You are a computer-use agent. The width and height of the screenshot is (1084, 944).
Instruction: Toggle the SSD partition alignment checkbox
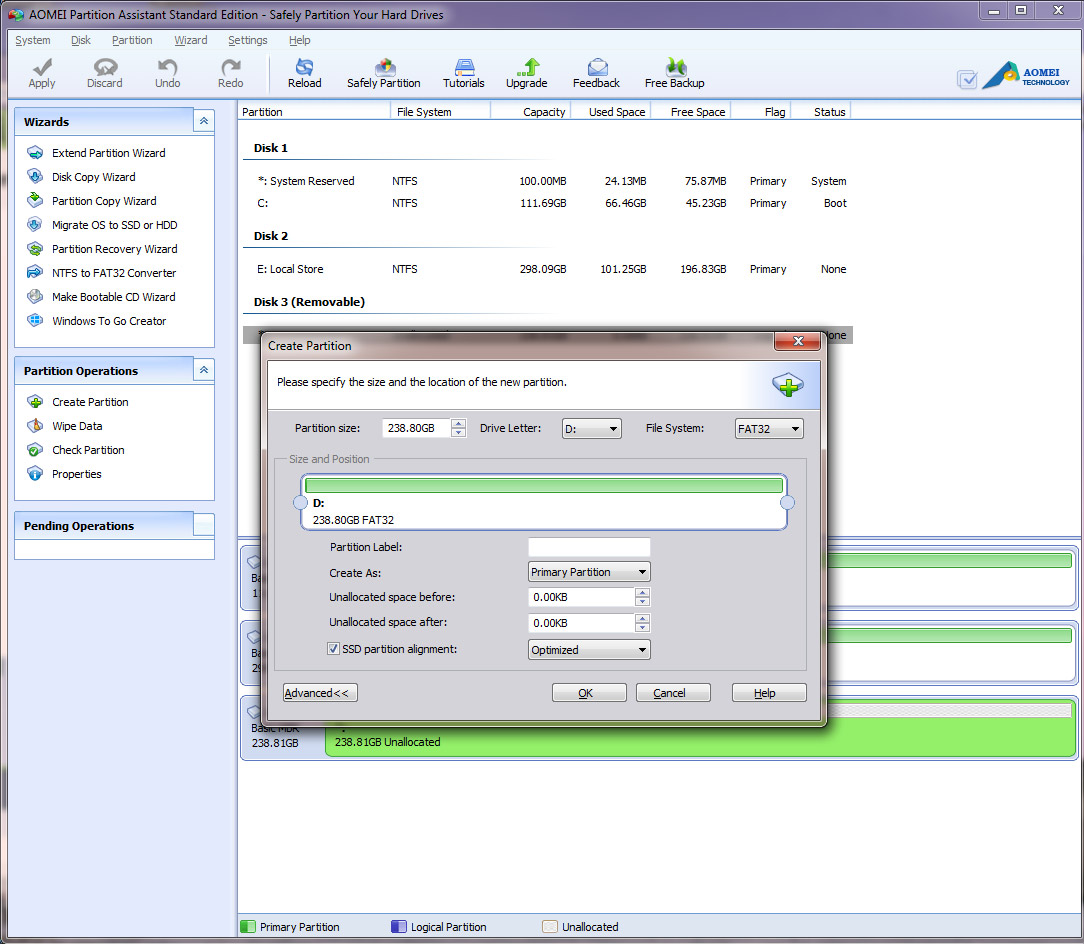point(334,649)
